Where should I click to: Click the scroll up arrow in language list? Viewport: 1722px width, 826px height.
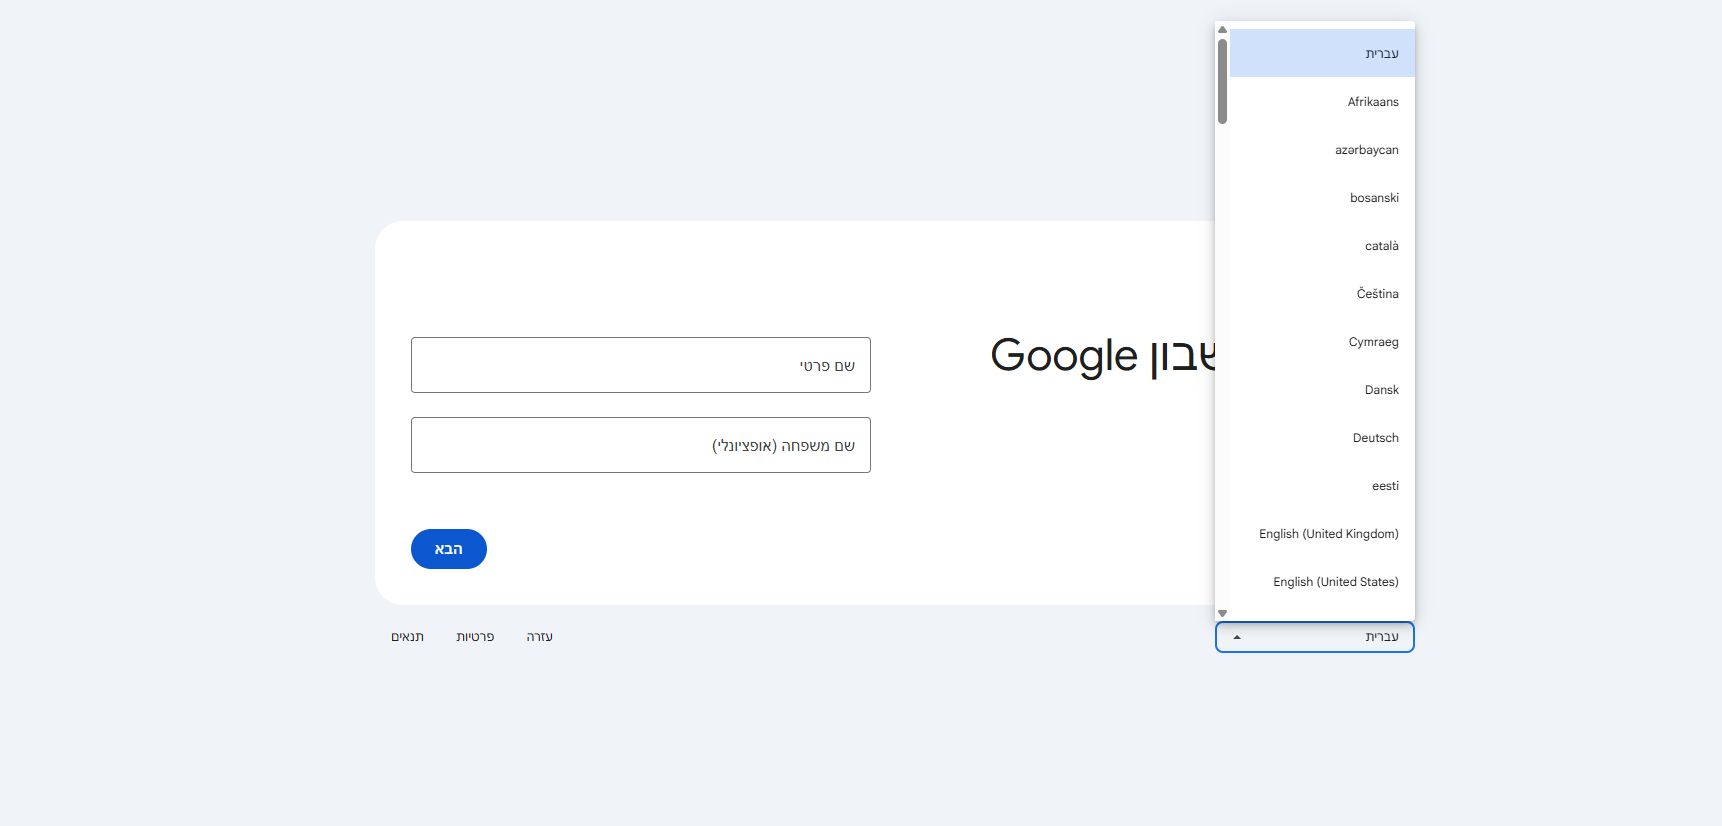pyautogui.click(x=1222, y=30)
